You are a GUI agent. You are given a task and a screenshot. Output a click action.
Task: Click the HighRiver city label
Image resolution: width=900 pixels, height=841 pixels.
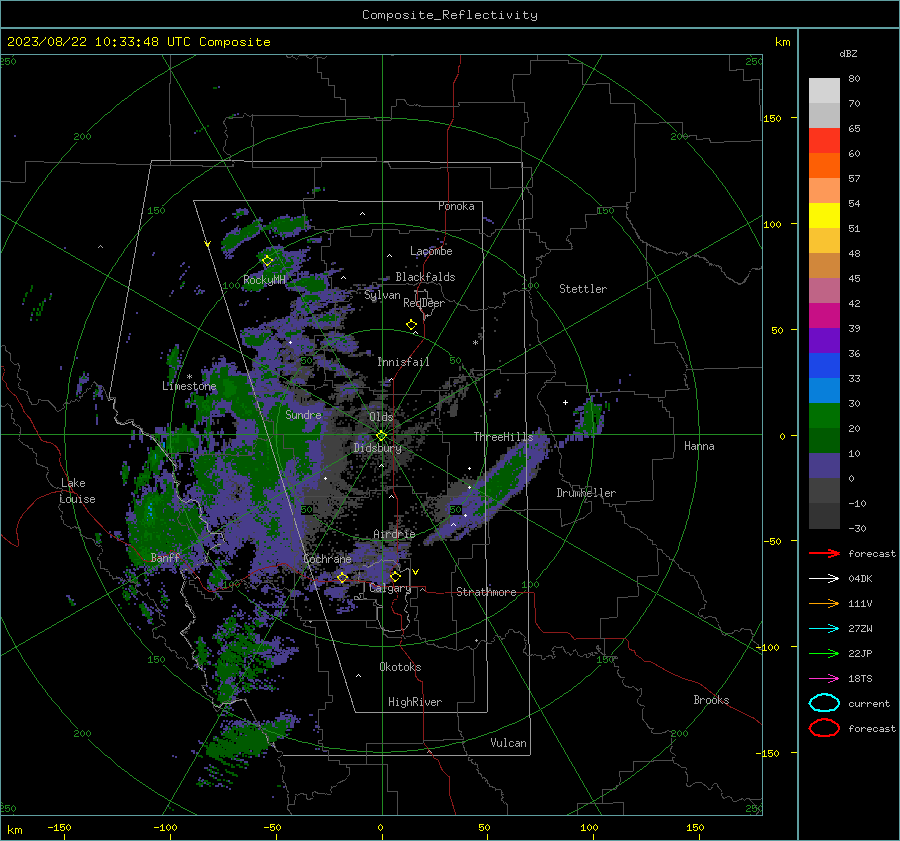coord(415,702)
